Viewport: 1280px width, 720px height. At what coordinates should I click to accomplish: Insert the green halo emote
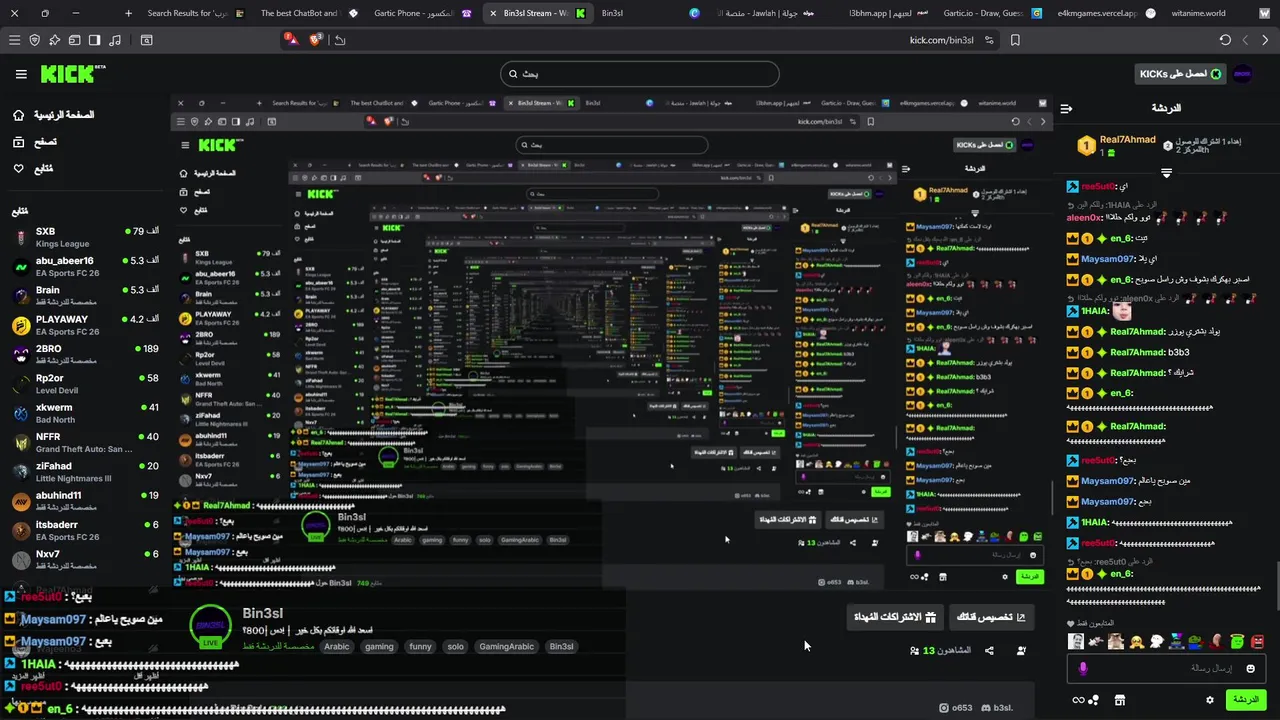coord(1237,642)
